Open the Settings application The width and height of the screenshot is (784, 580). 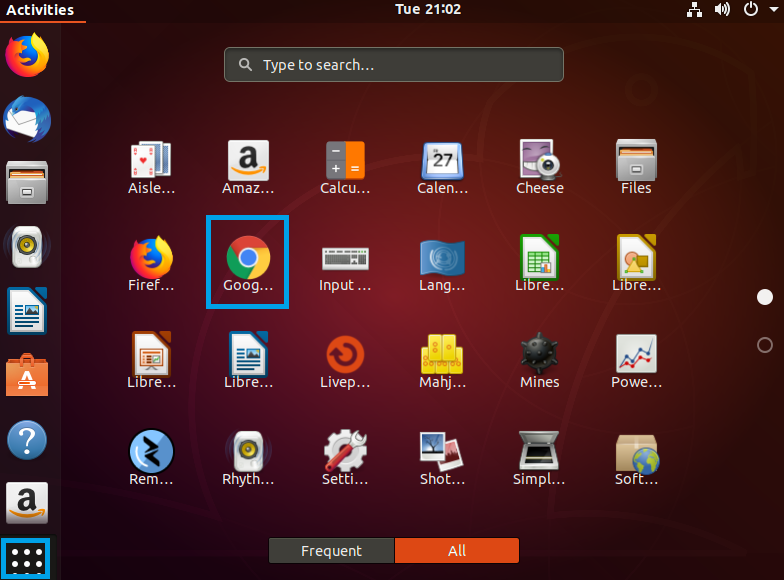click(345, 458)
